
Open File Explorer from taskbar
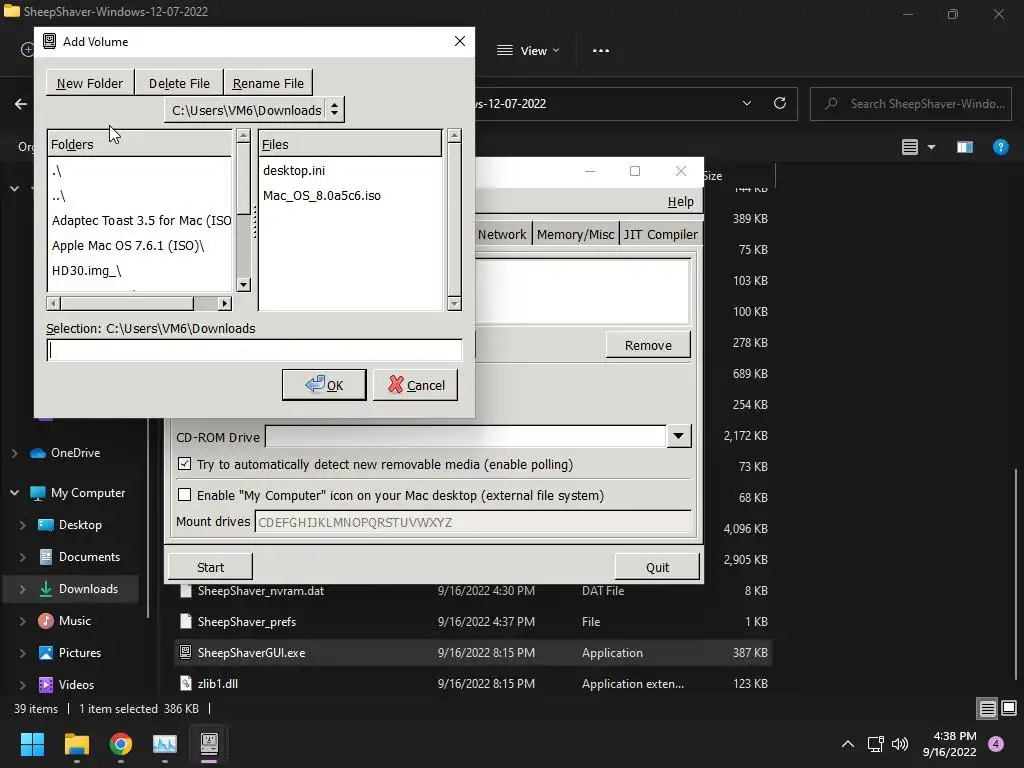[x=76, y=744]
